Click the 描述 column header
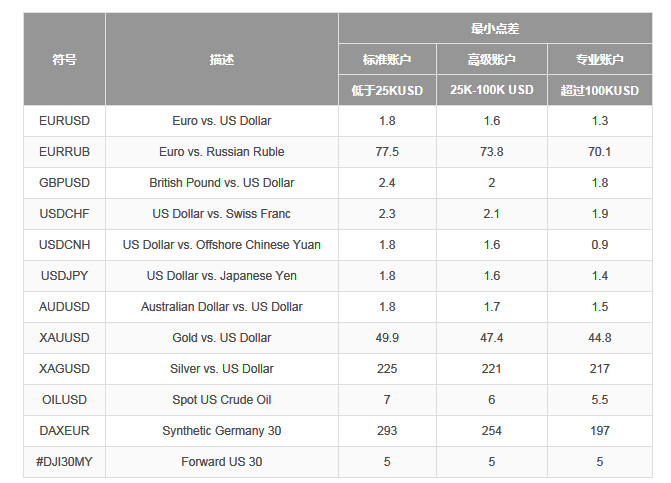This screenshot has width=671, height=483. (222, 59)
